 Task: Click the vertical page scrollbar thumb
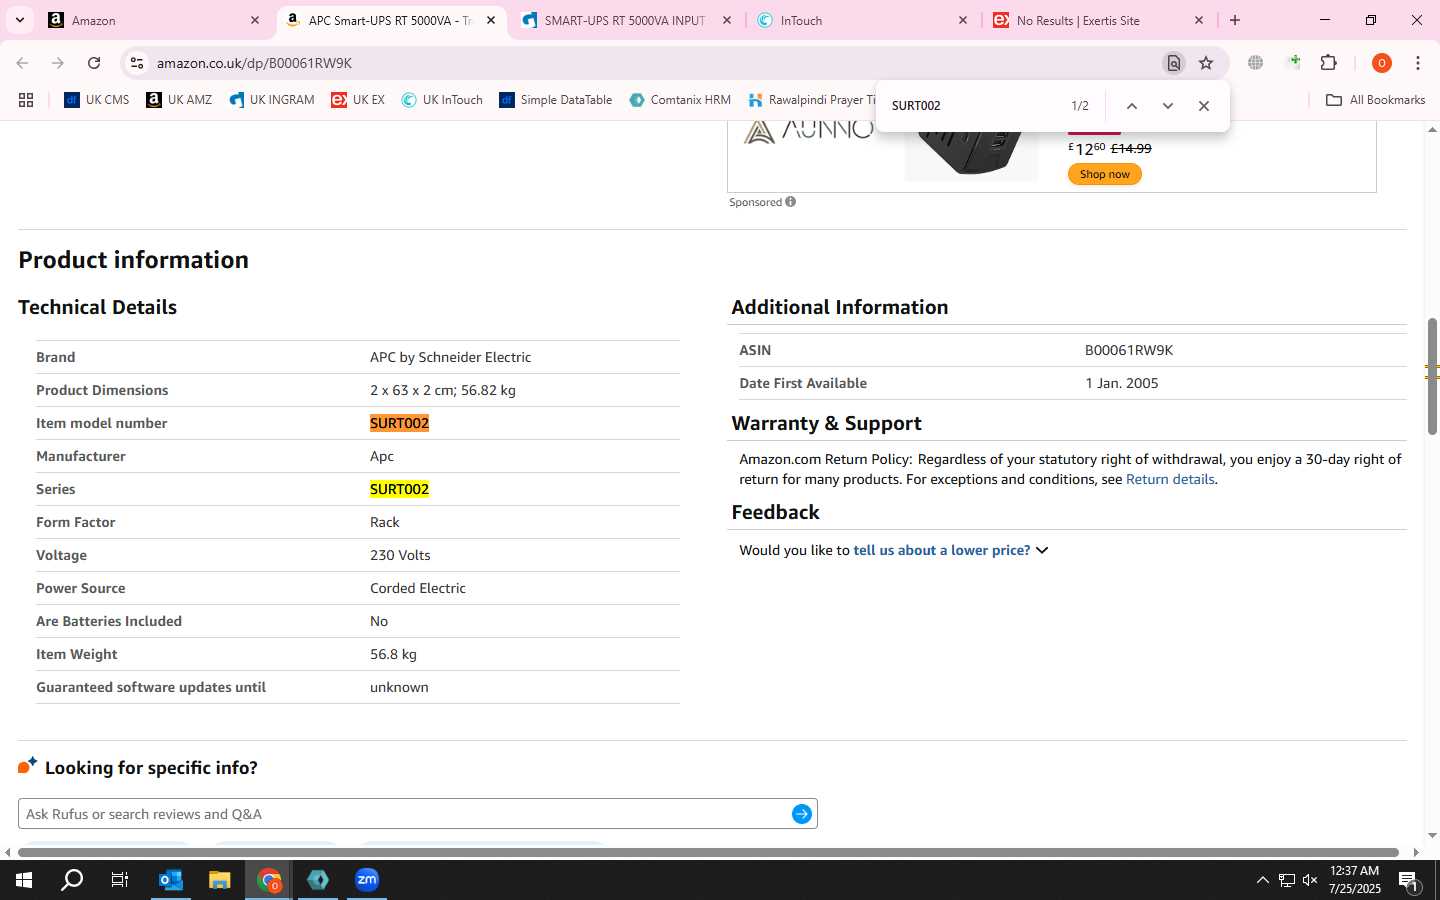1432,376
